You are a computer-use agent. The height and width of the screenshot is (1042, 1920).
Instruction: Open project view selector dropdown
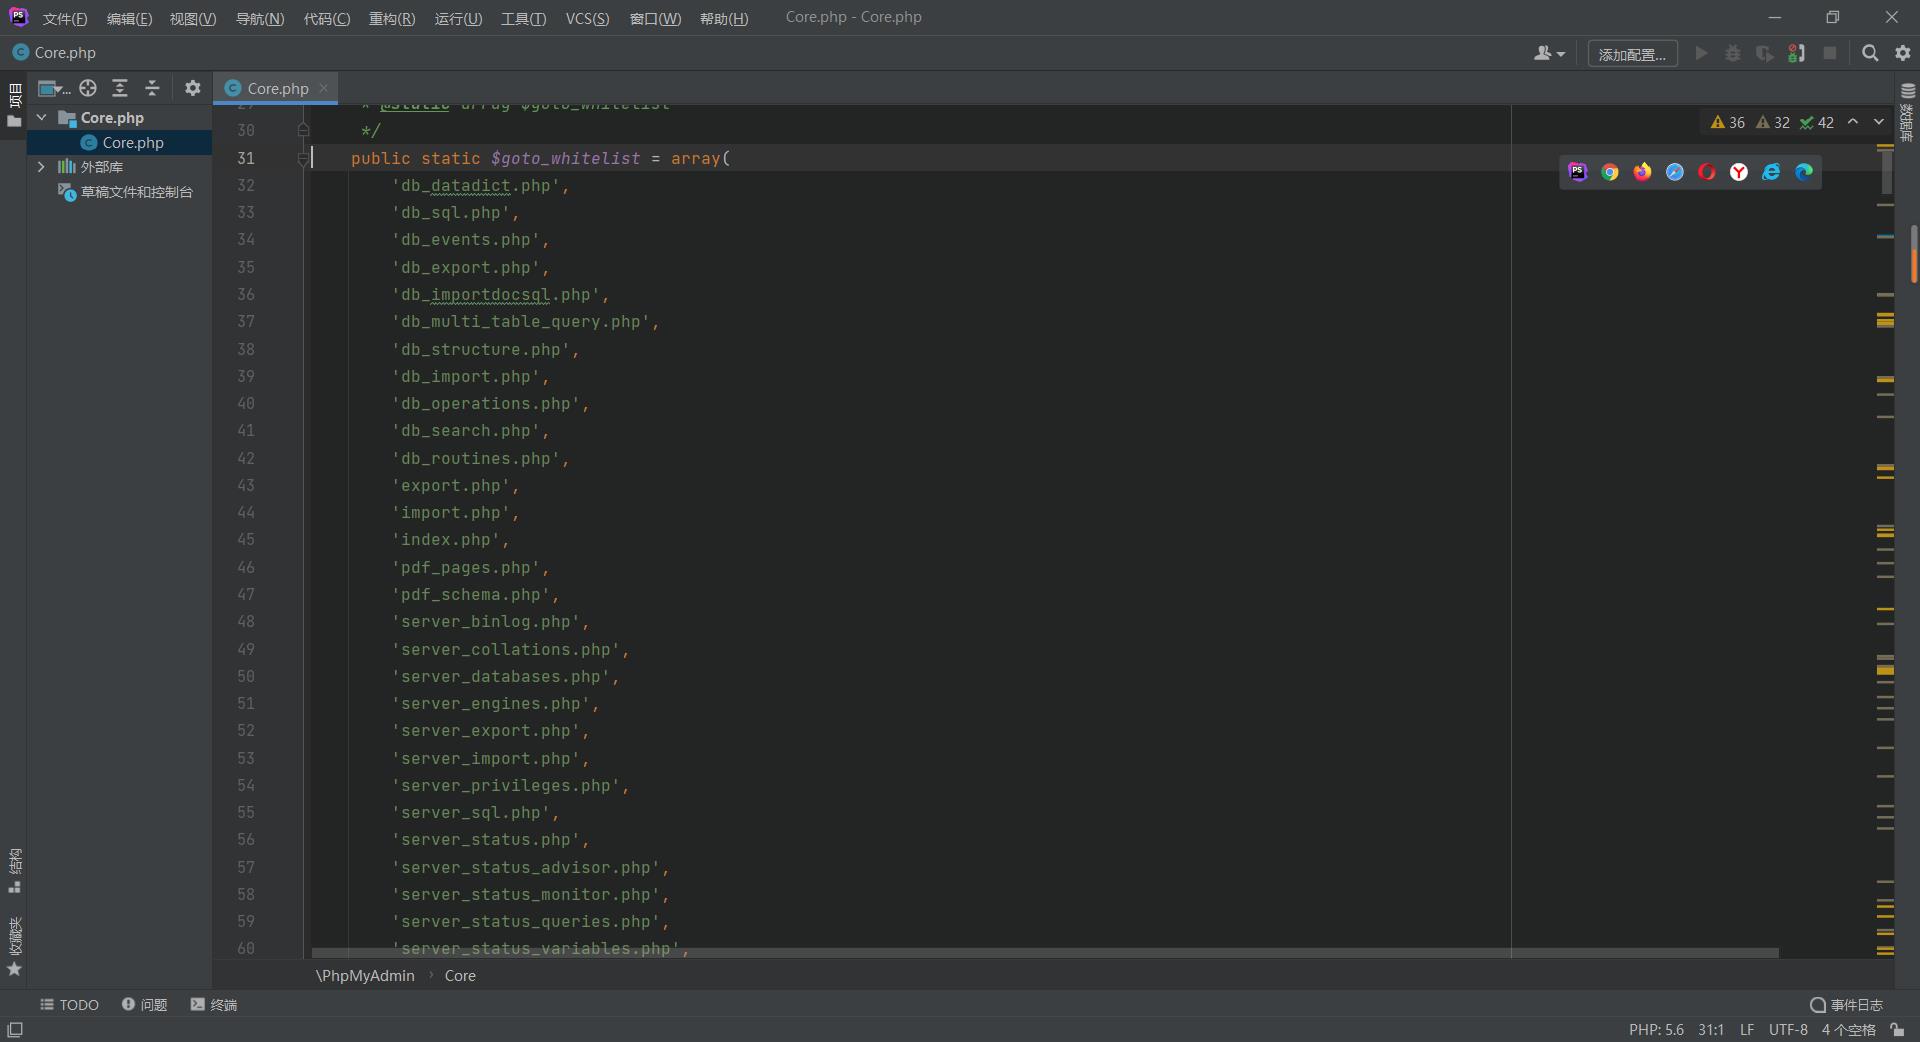(x=54, y=88)
